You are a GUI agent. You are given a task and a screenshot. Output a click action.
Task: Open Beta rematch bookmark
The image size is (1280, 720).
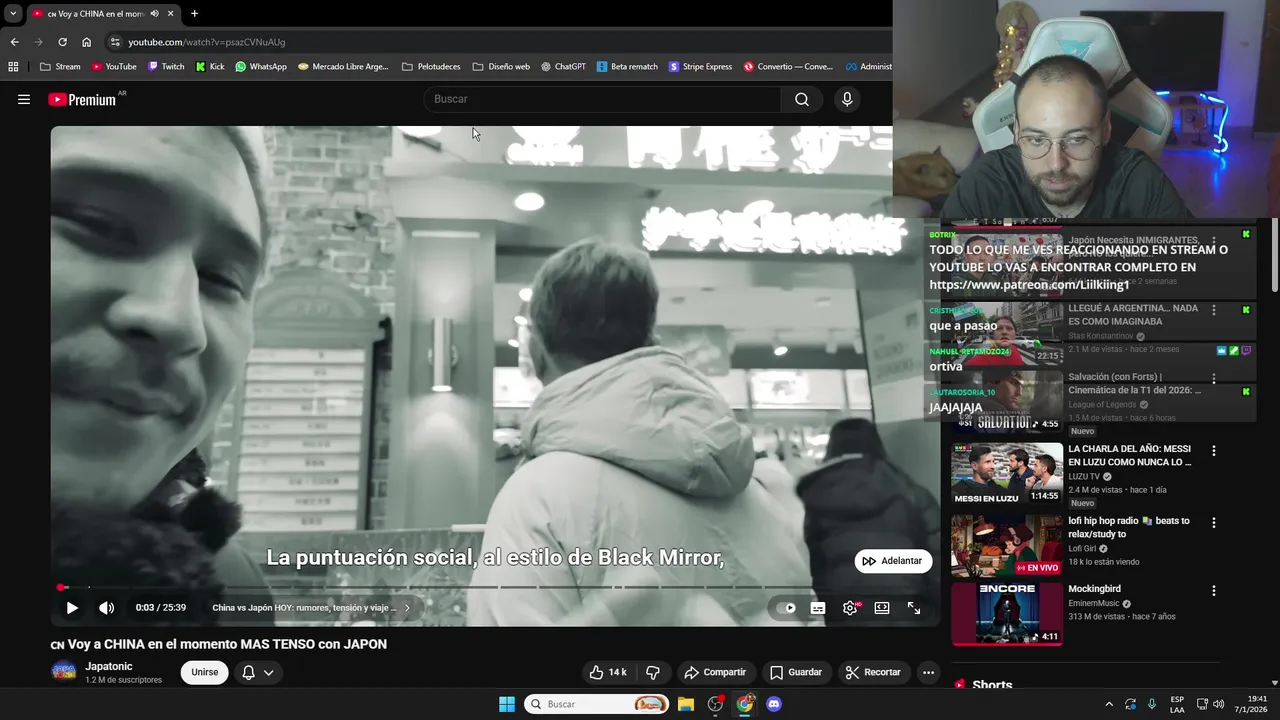(627, 67)
